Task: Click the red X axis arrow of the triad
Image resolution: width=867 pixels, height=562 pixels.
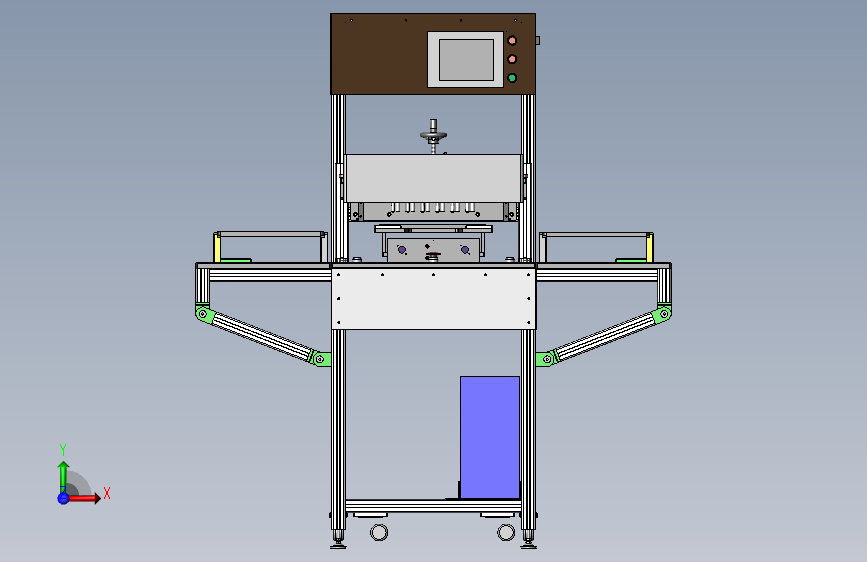Action: [x=84, y=498]
